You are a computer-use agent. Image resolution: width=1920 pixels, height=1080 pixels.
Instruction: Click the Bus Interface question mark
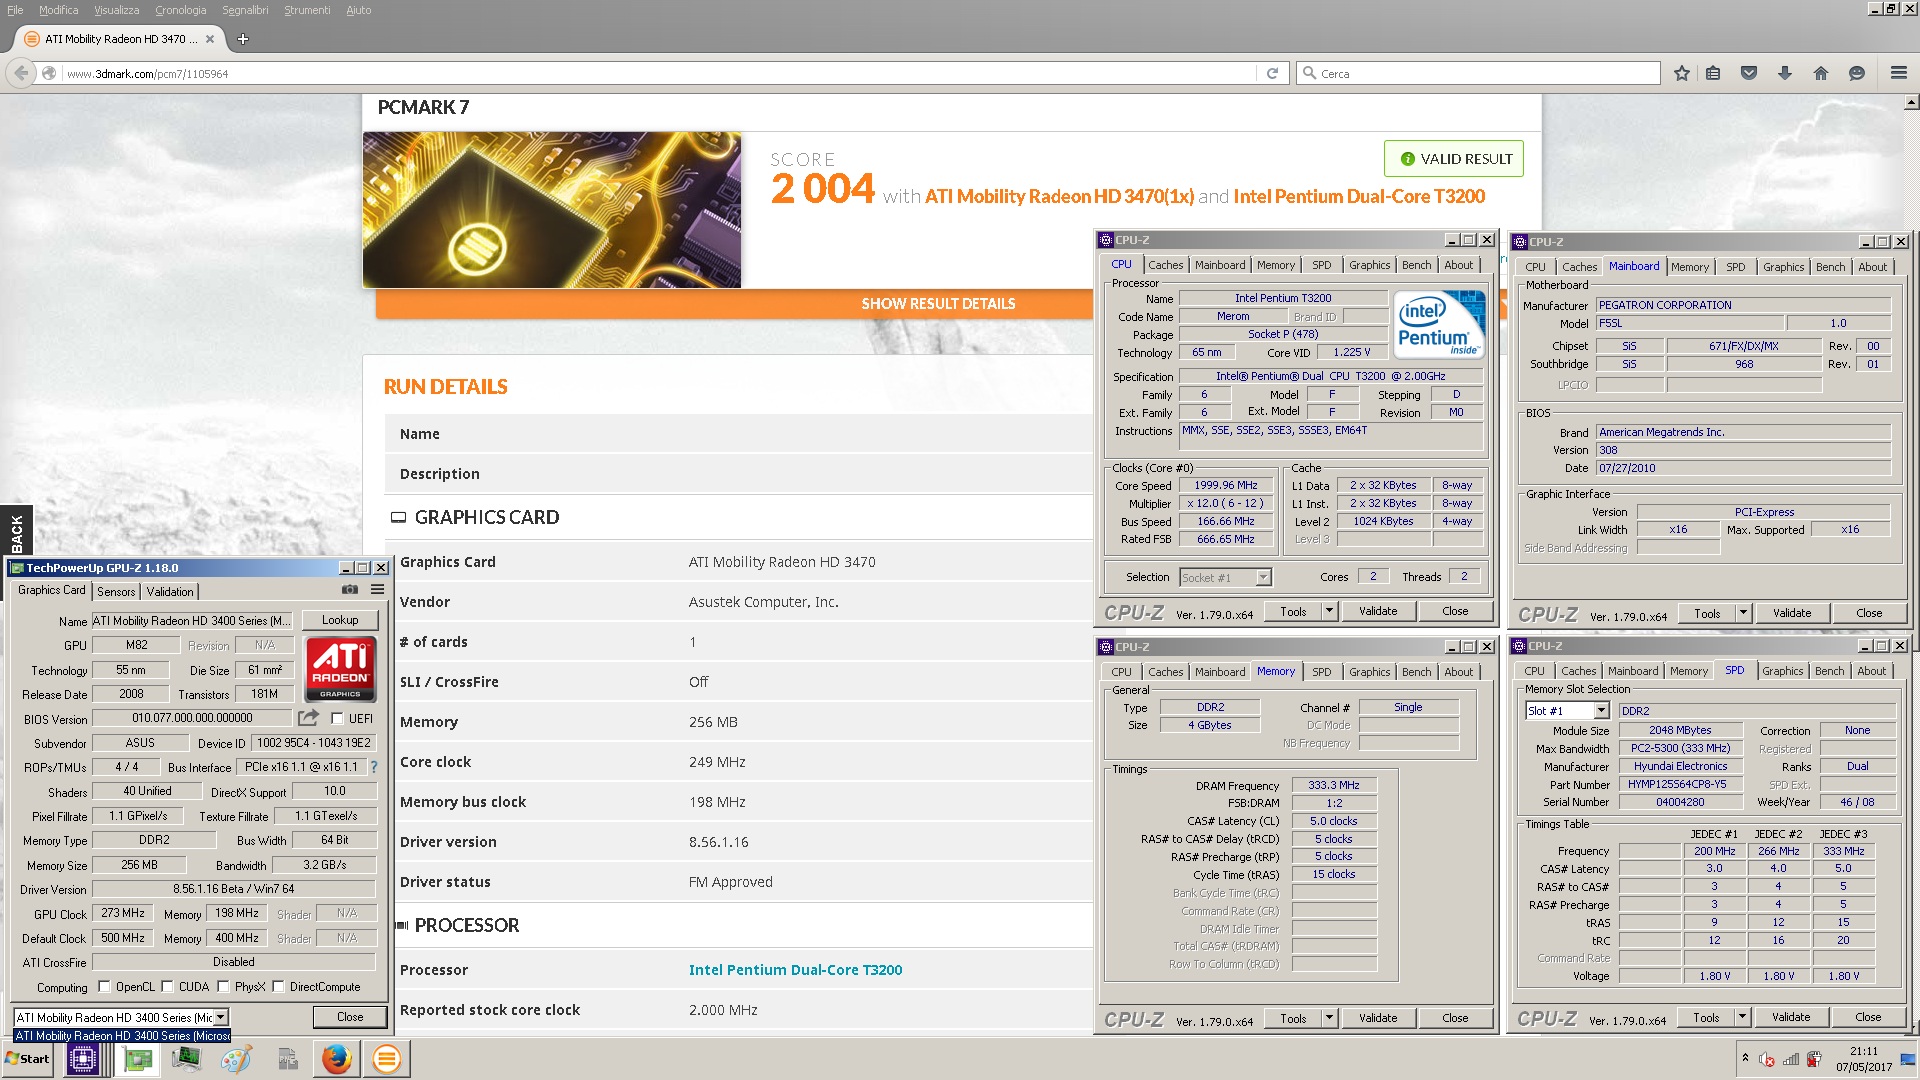(374, 767)
